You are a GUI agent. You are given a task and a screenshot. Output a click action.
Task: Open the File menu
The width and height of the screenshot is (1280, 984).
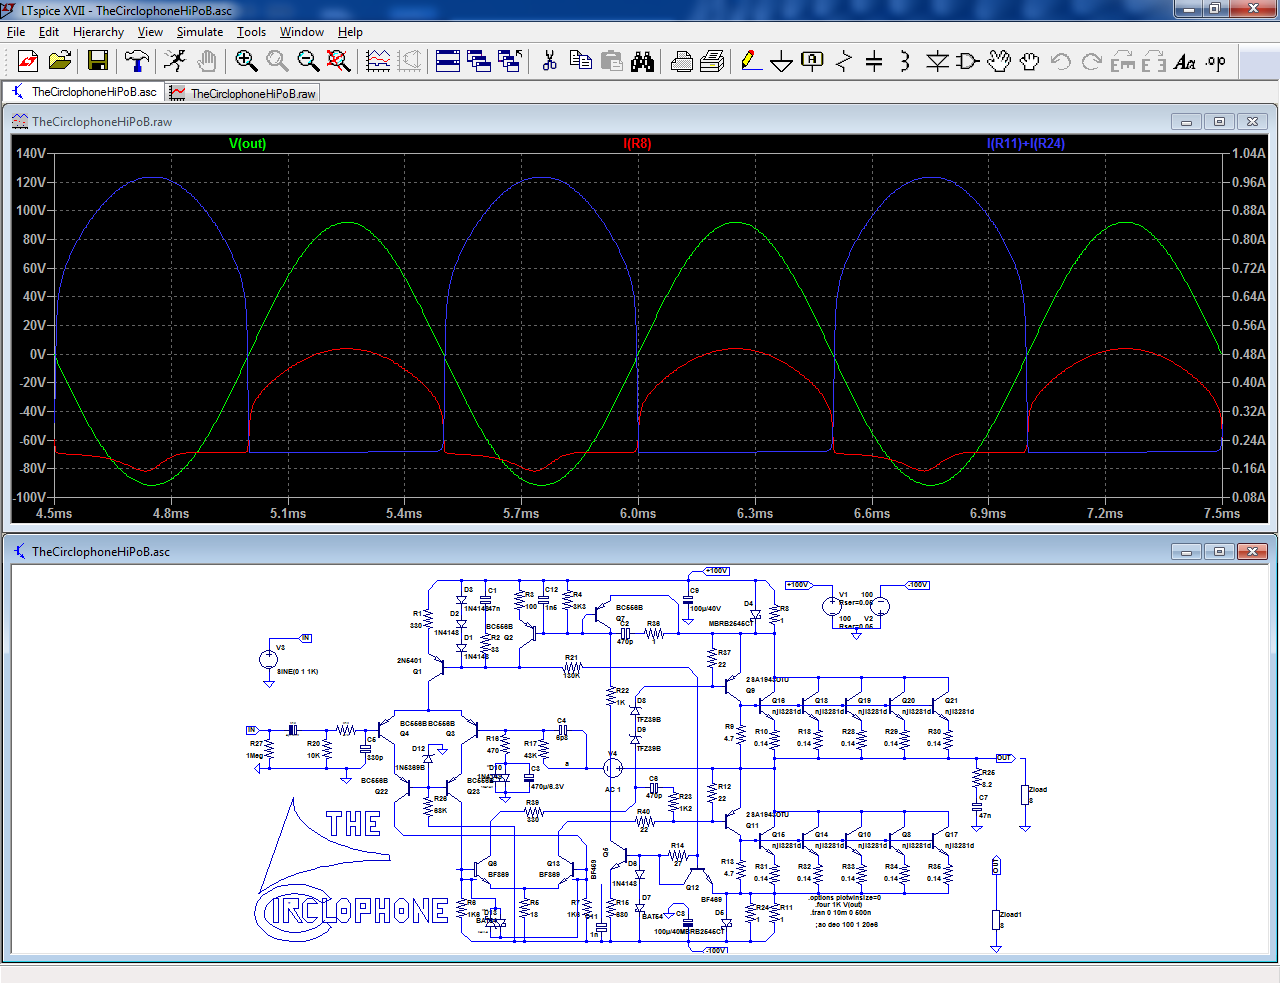coord(16,32)
